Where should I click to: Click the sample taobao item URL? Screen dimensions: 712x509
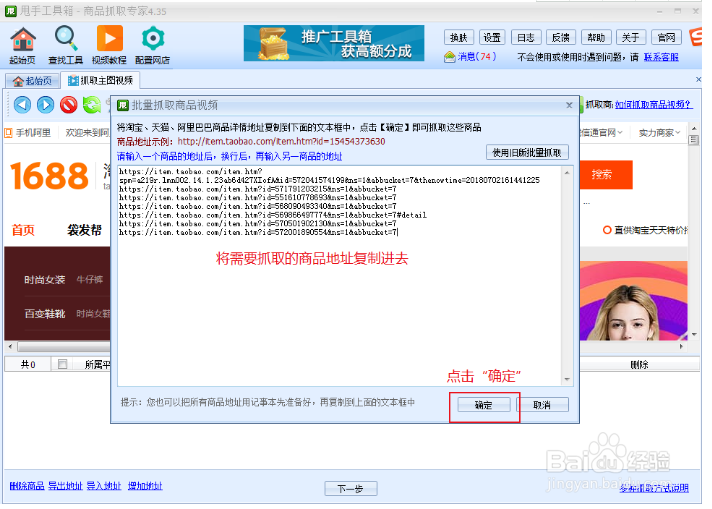click(281, 142)
